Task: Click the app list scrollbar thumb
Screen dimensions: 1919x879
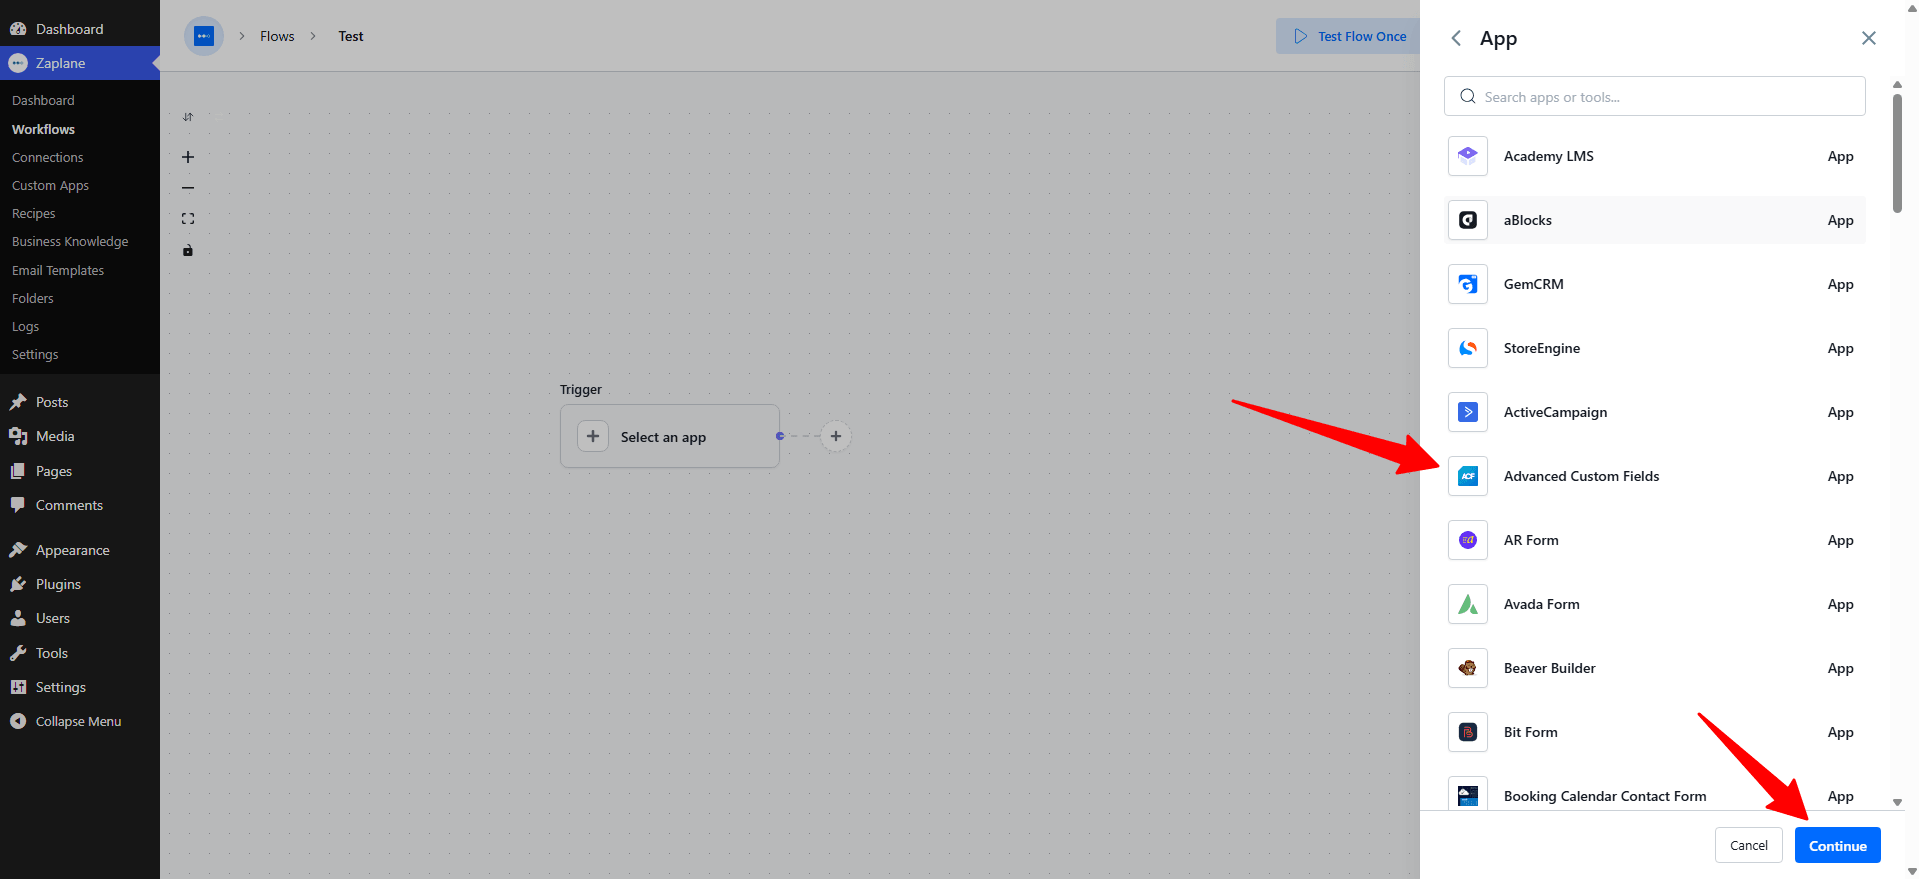Action: click(1897, 152)
